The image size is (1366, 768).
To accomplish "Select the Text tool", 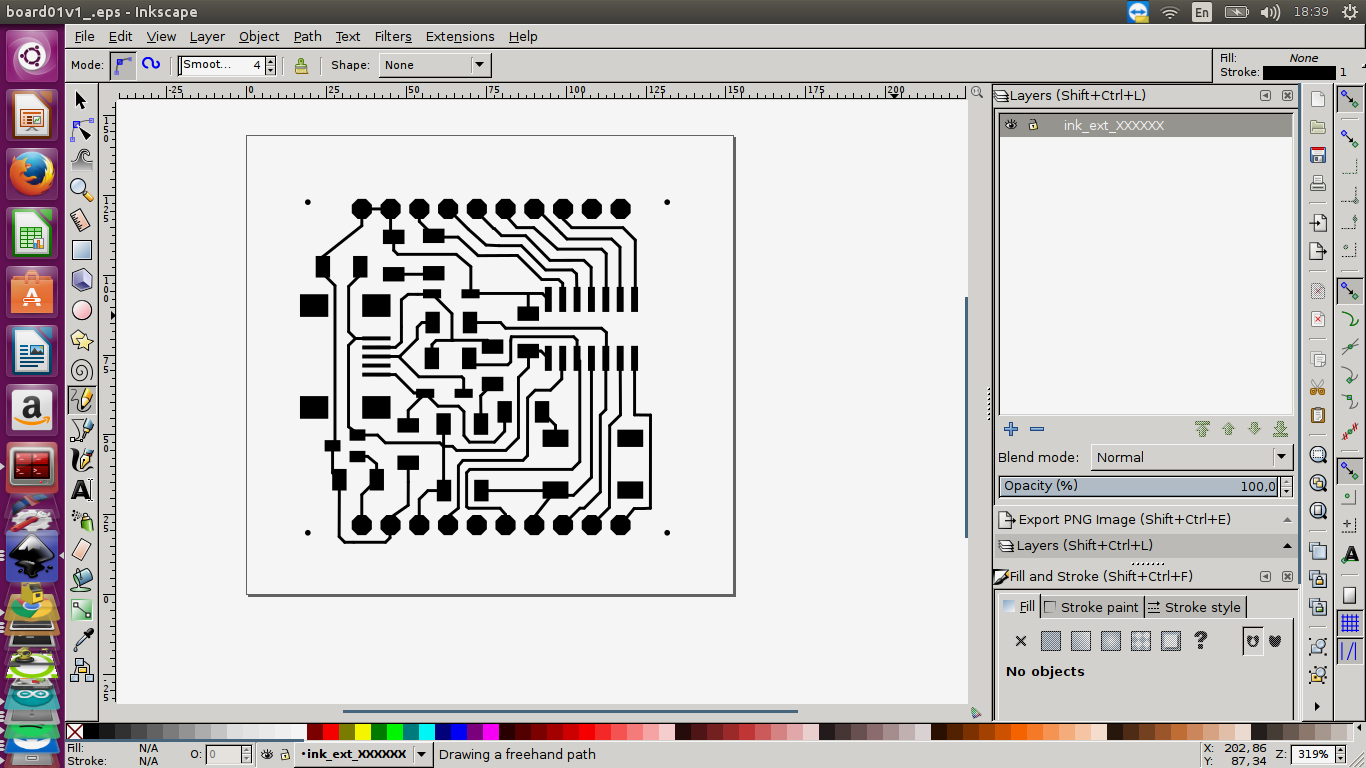I will (82, 490).
